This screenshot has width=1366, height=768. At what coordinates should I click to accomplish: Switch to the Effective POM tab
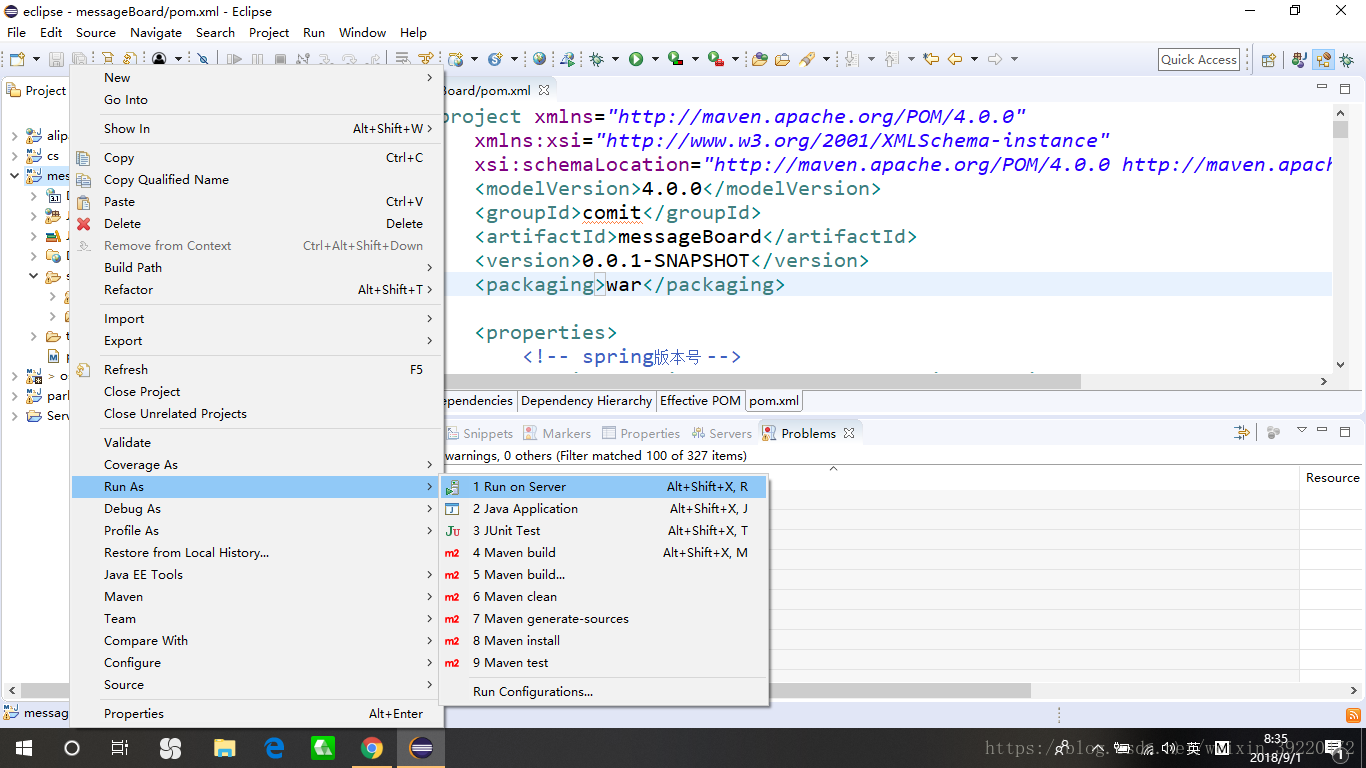click(x=700, y=401)
